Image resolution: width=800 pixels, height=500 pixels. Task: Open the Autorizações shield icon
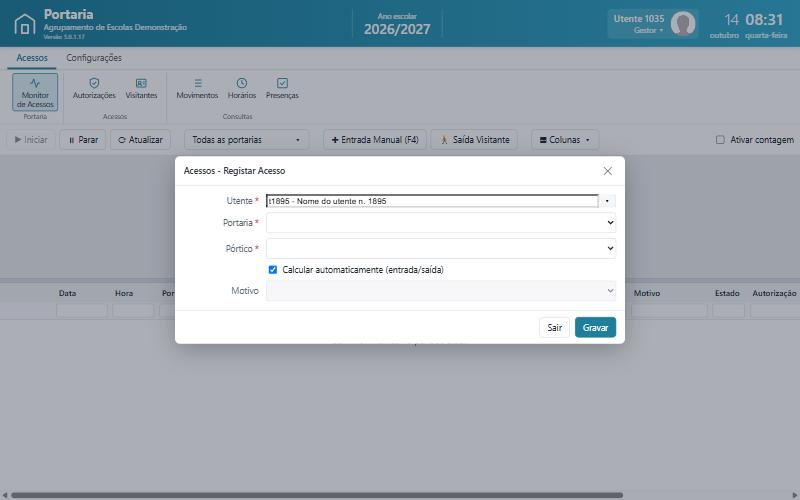[94, 83]
